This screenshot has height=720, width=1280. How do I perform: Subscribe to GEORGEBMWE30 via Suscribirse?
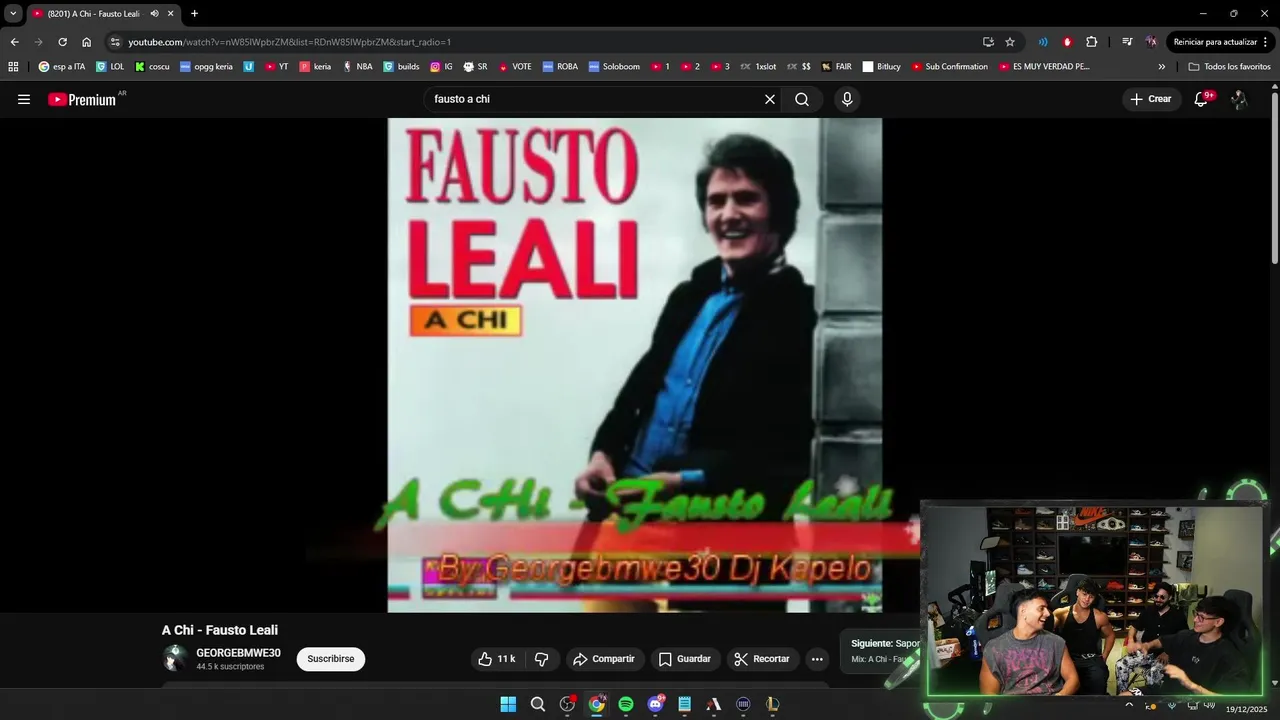331,659
